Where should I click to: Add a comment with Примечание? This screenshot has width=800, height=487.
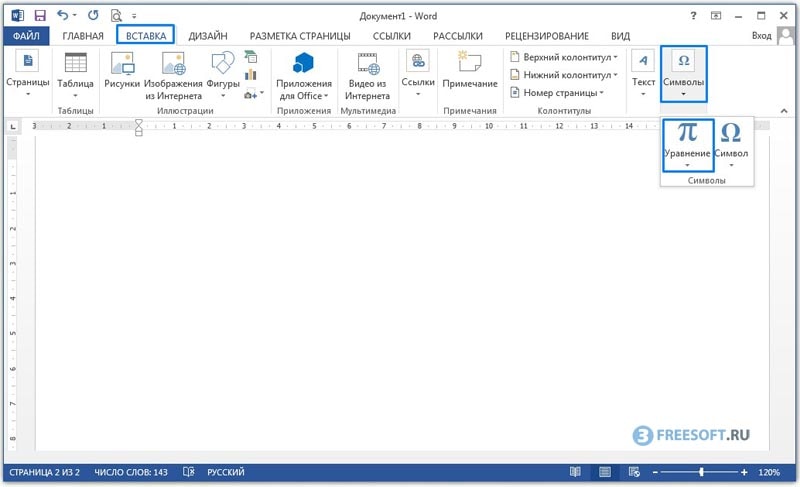coord(469,70)
